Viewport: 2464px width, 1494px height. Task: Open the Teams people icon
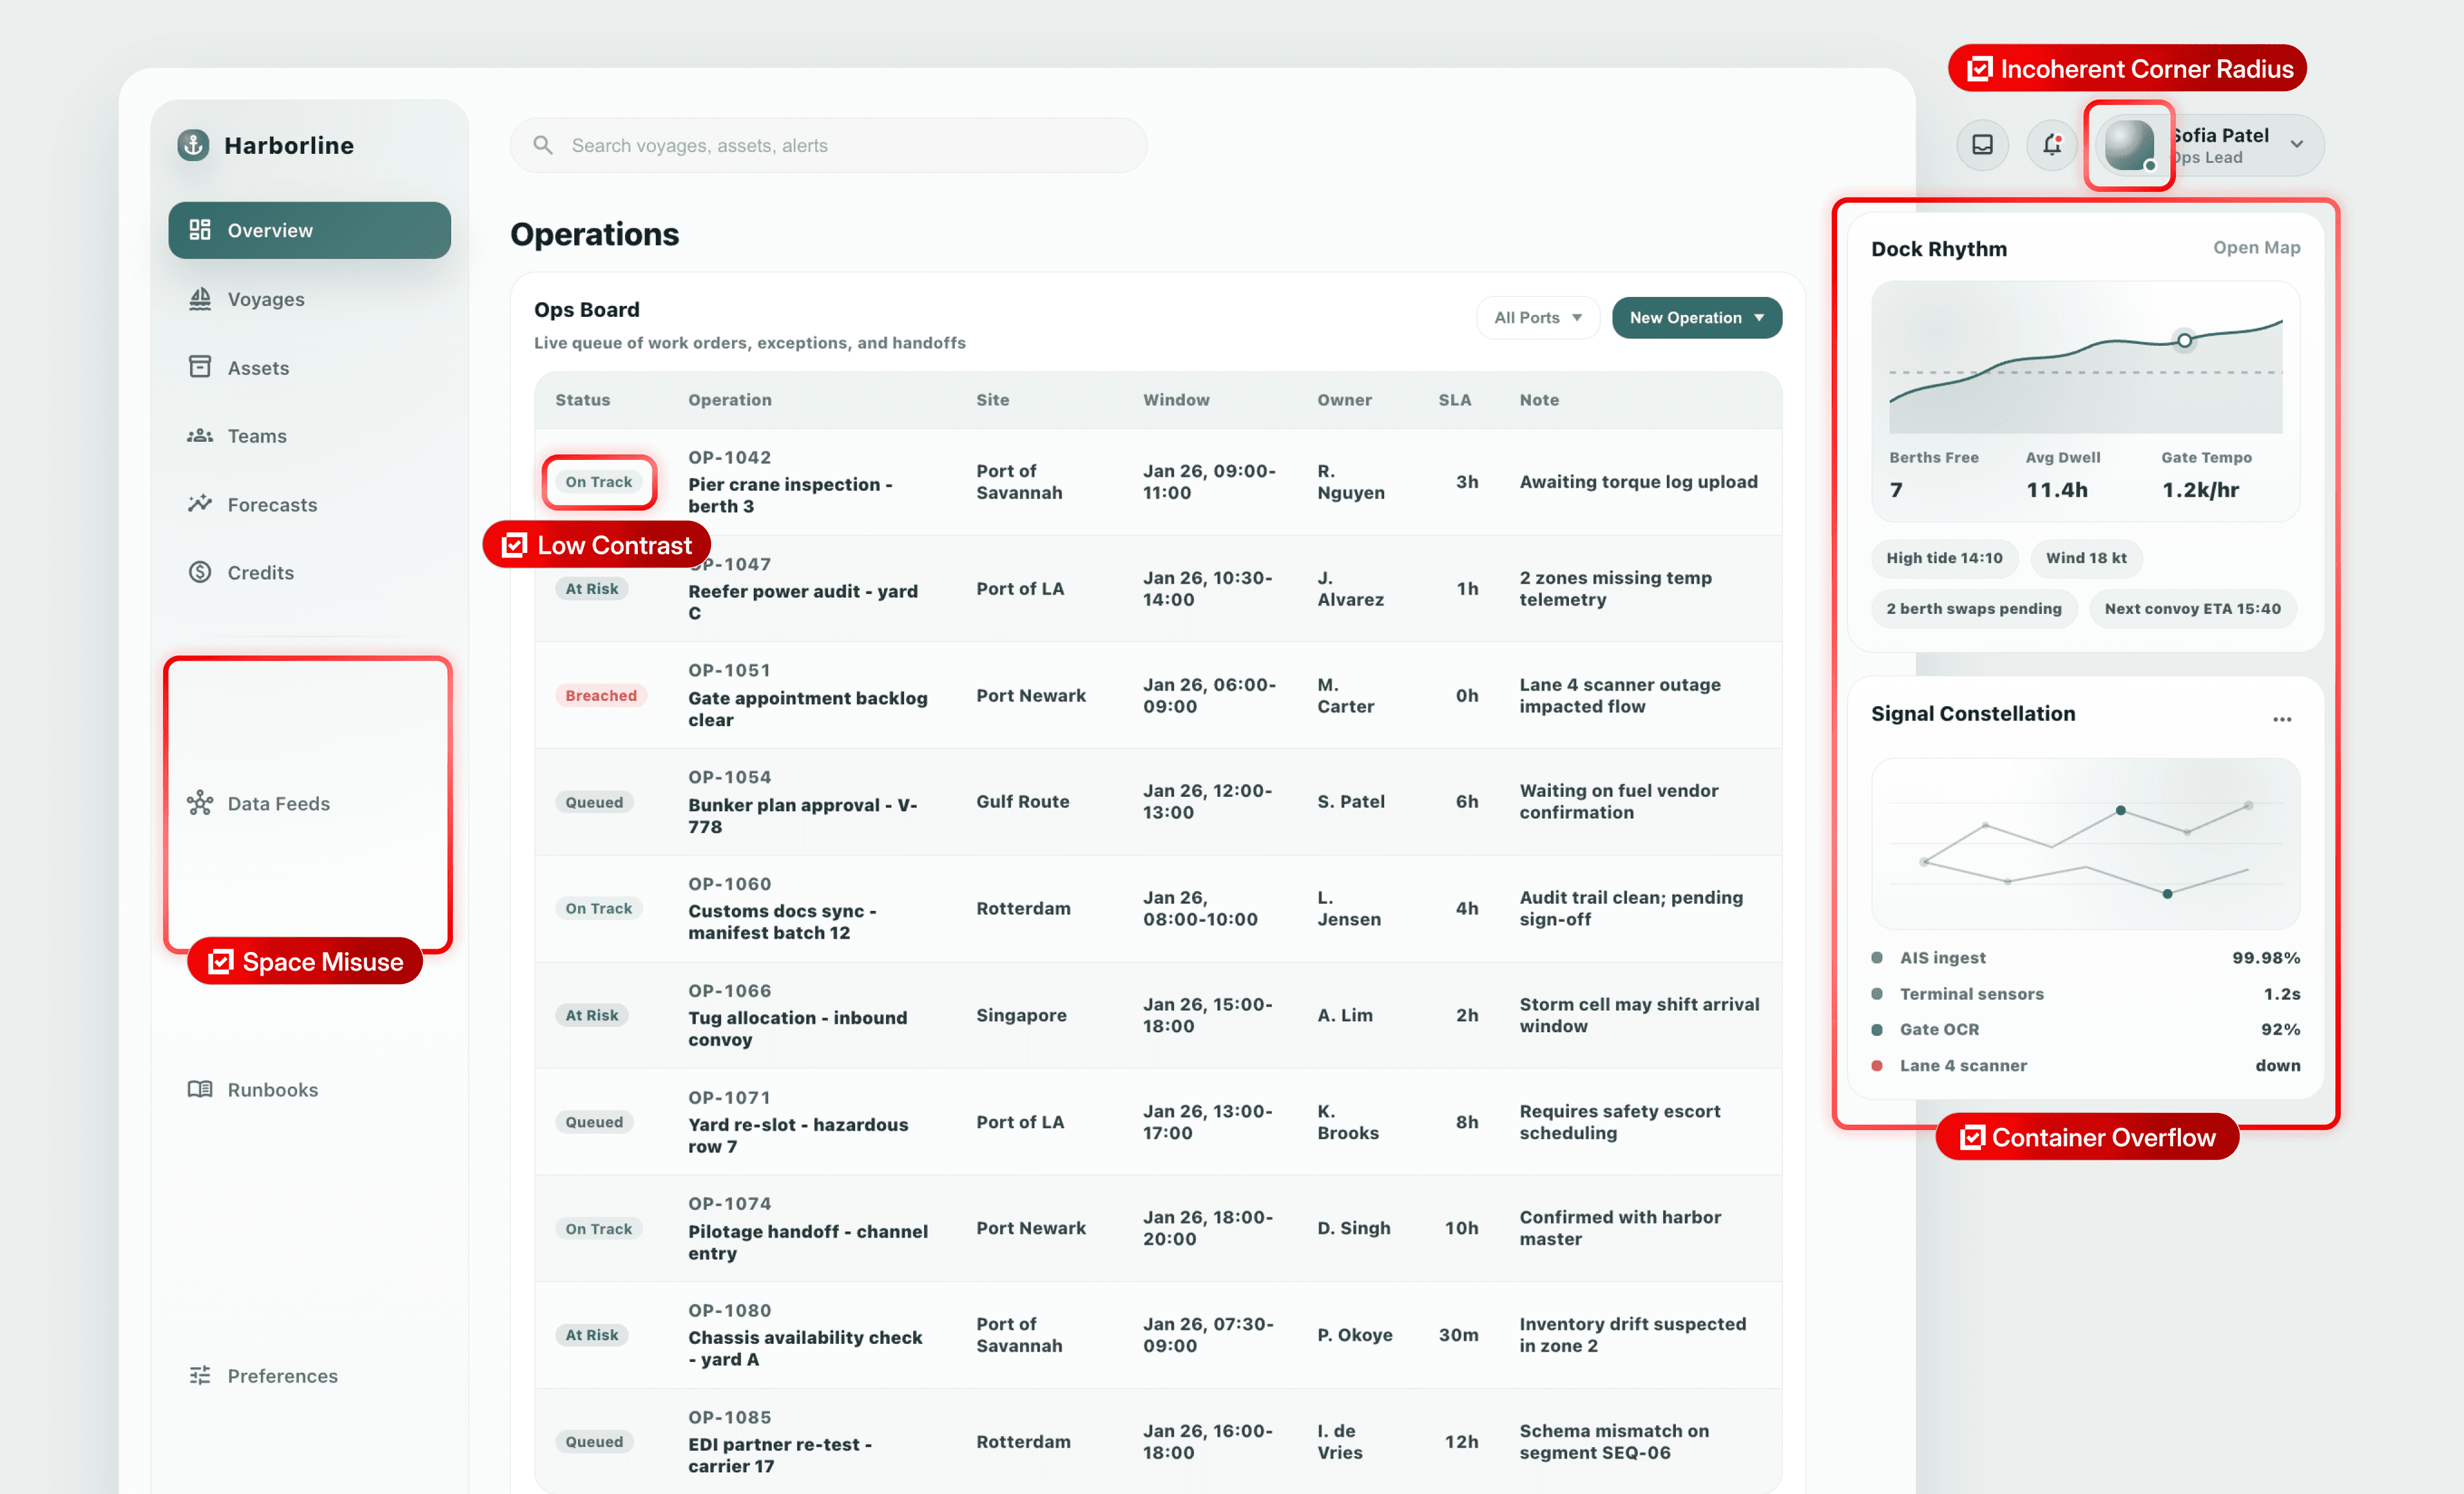click(200, 435)
